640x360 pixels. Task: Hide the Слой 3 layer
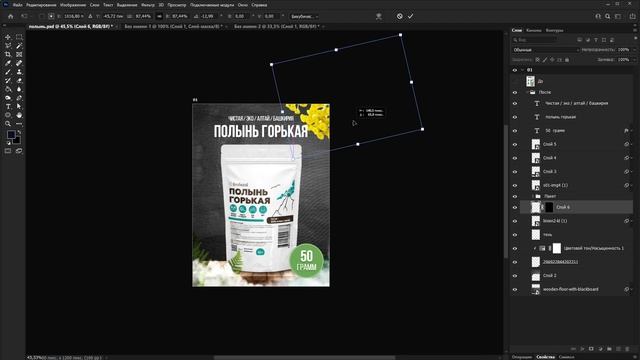coord(515,172)
